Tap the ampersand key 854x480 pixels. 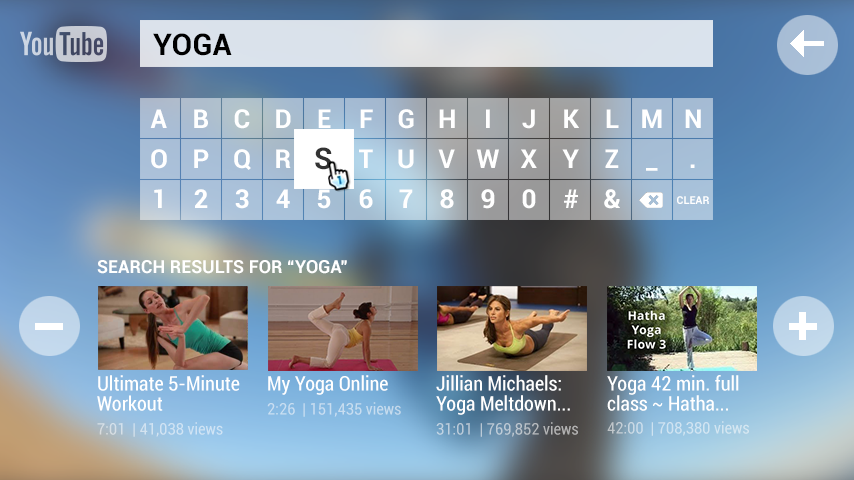tap(611, 200)
